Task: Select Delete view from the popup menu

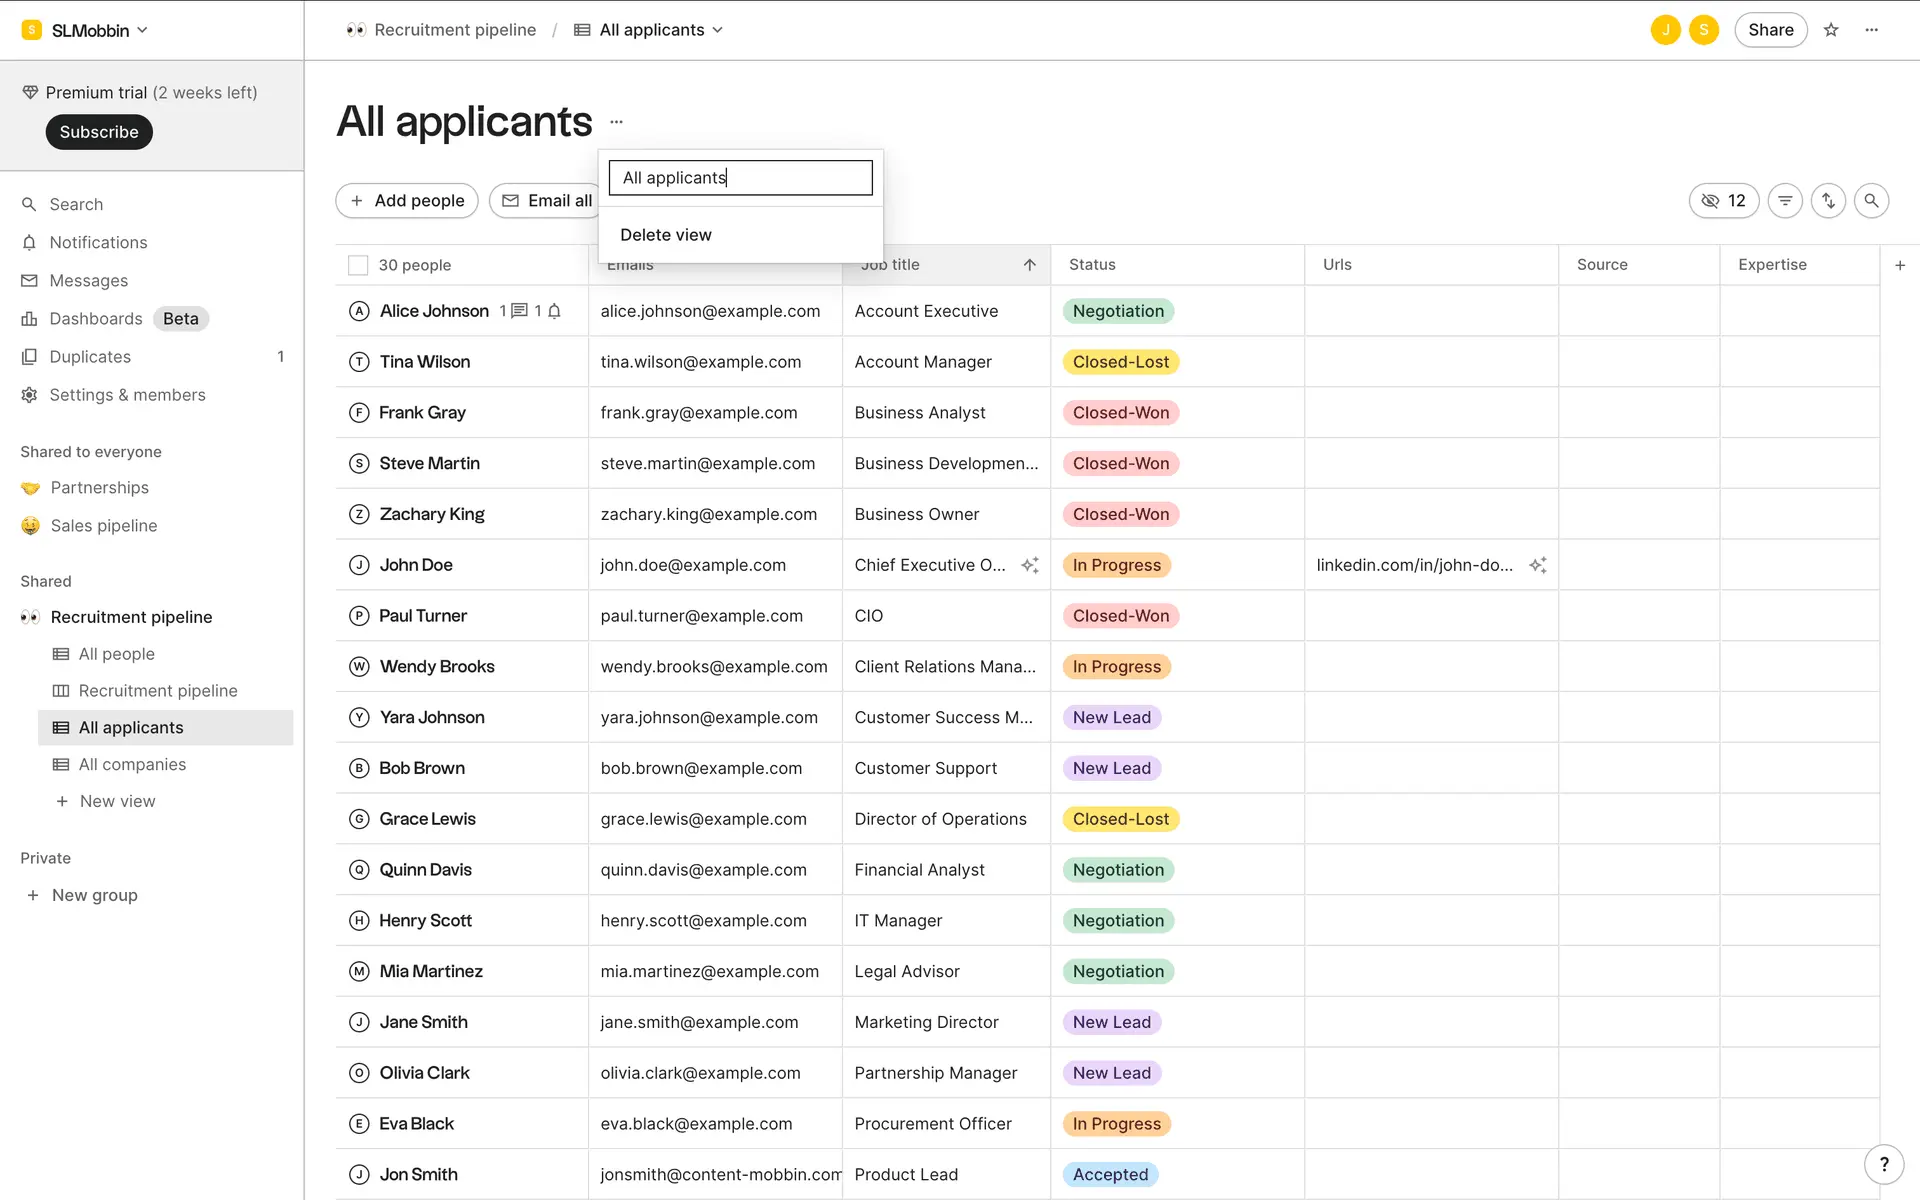Action: pyautogui.click(x=666, y=235)
